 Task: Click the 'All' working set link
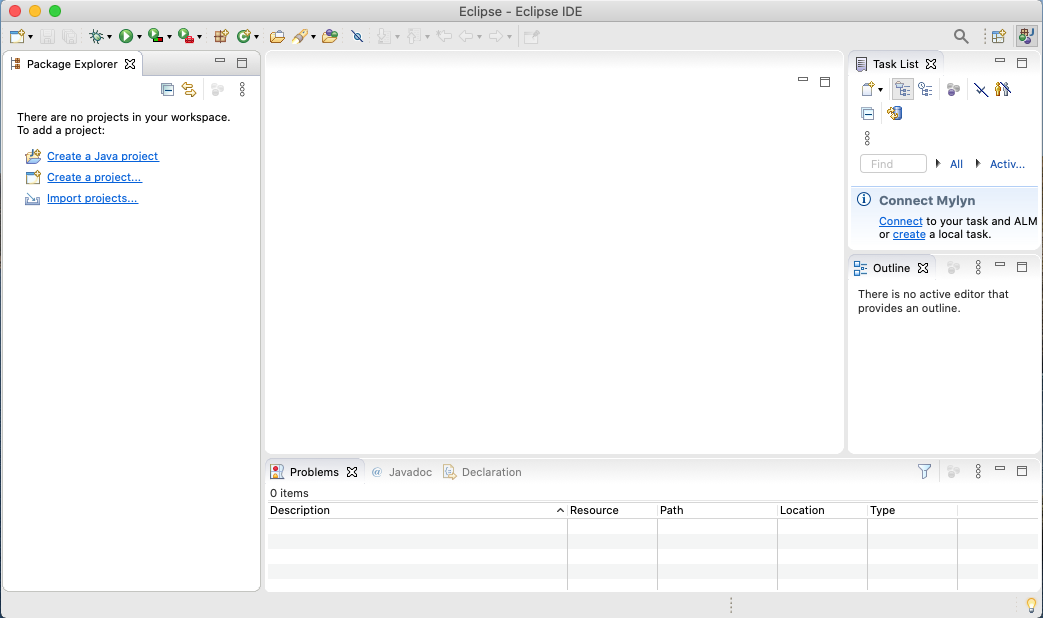[x=957, y=164]
